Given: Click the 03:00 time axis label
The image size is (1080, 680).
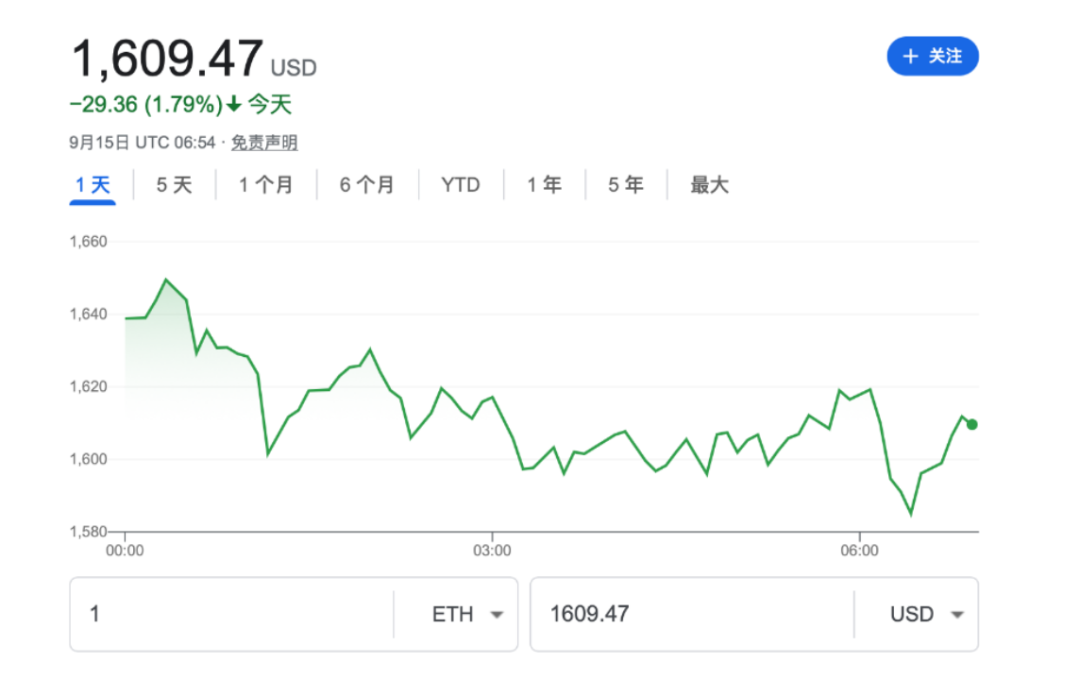Looking at the screenshot, I should pos(491,550).
